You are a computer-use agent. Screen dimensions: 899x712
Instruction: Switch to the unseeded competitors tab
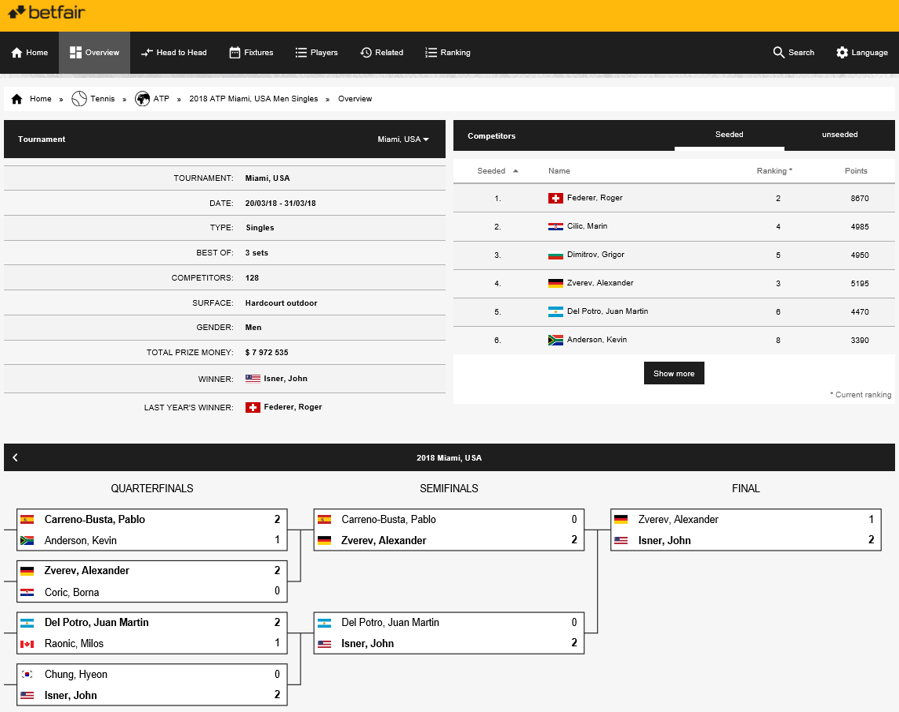point(839,134)
